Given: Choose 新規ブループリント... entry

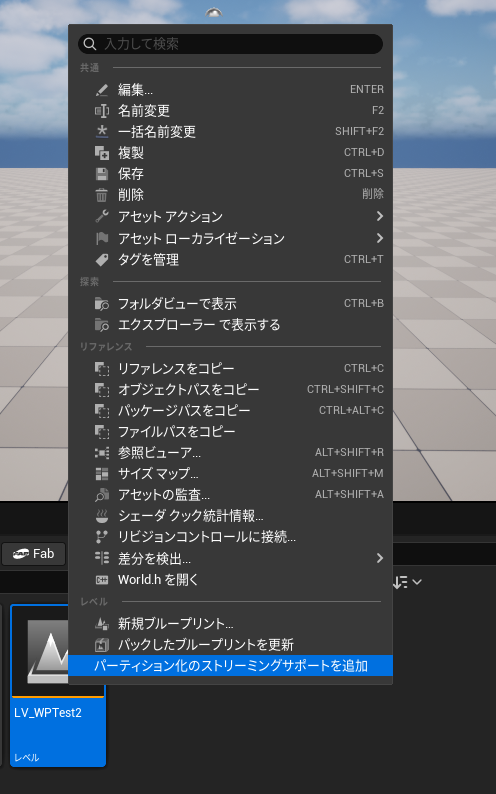Looking at the screenshot, I should (230, 623).
